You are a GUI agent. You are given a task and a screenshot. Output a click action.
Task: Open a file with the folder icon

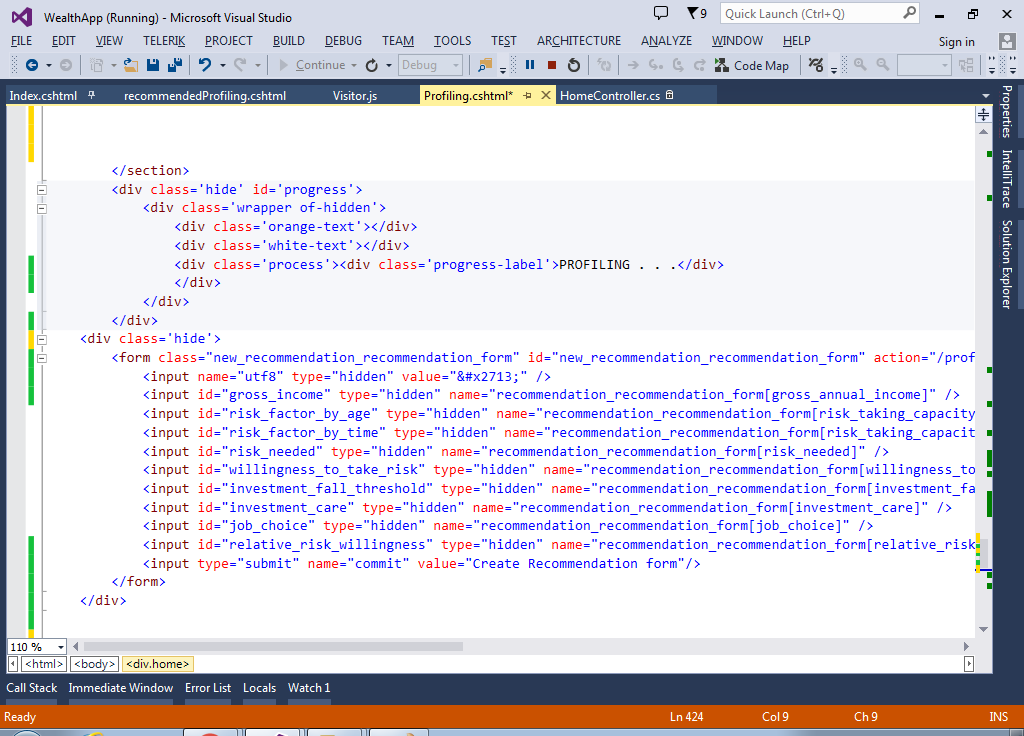coord(131,65)
